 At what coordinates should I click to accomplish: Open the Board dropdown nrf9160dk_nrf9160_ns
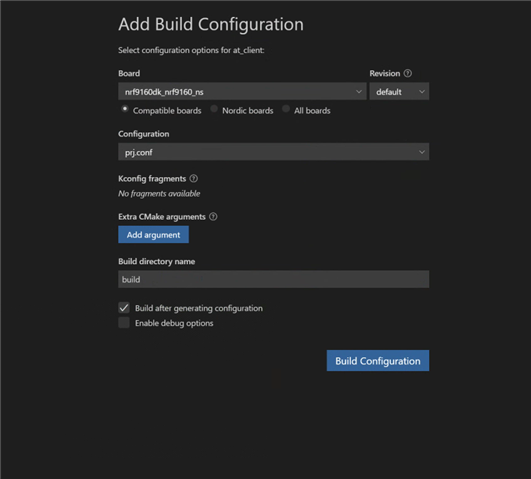[242, 91]
